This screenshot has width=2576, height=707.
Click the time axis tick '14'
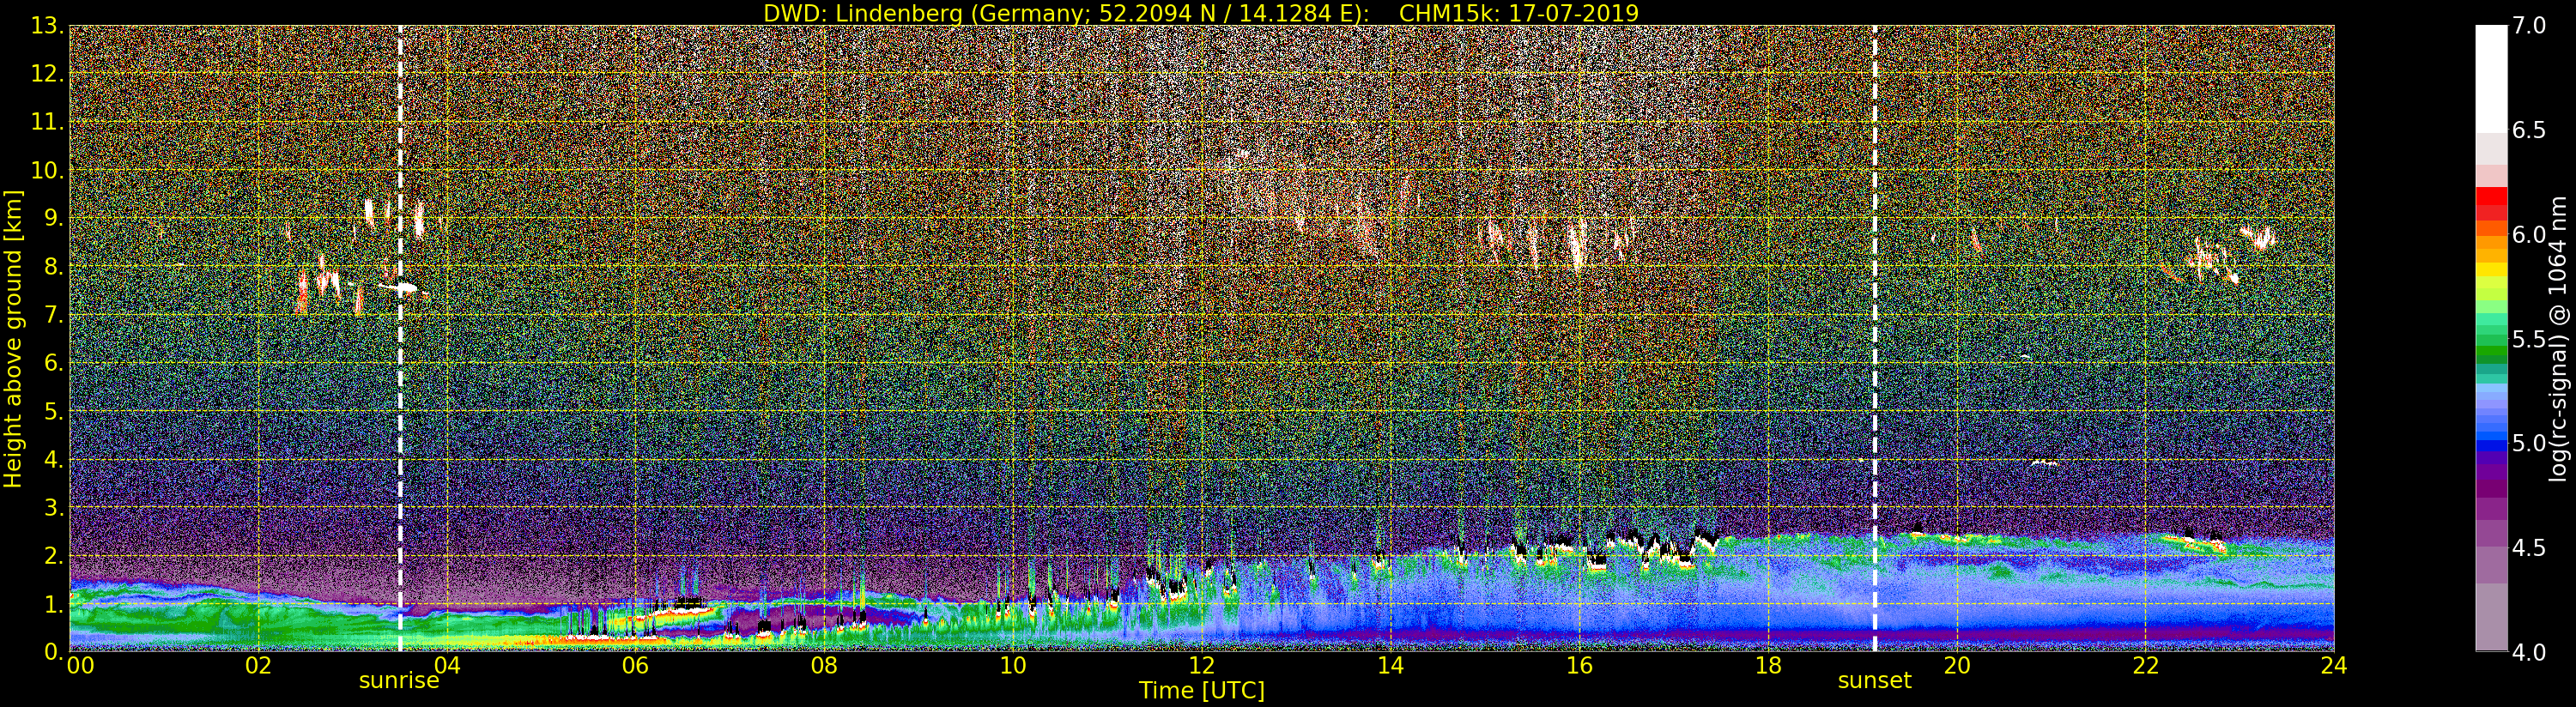[1390, 665]
